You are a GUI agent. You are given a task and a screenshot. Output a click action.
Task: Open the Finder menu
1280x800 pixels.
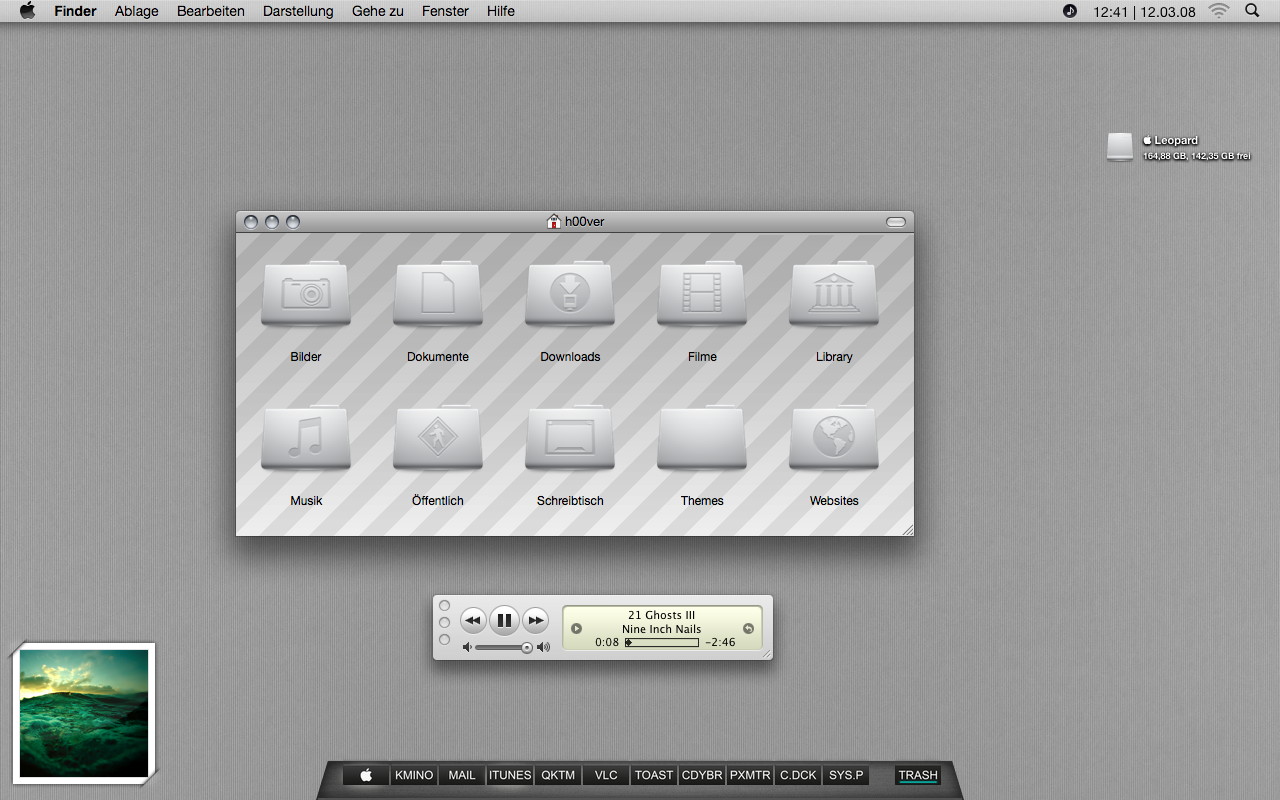(x=76, y=11)
